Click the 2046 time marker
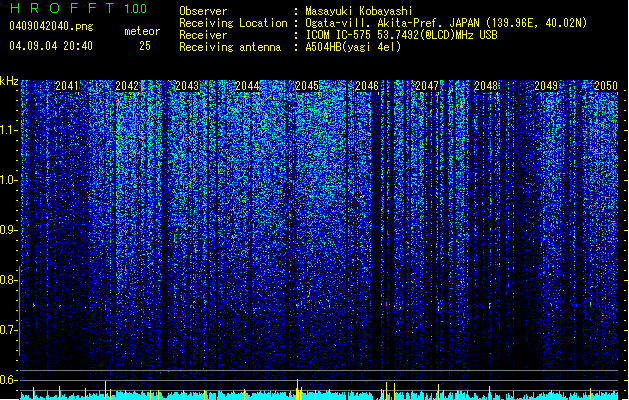Screen dimensions: 629x400 coord(367,86)
